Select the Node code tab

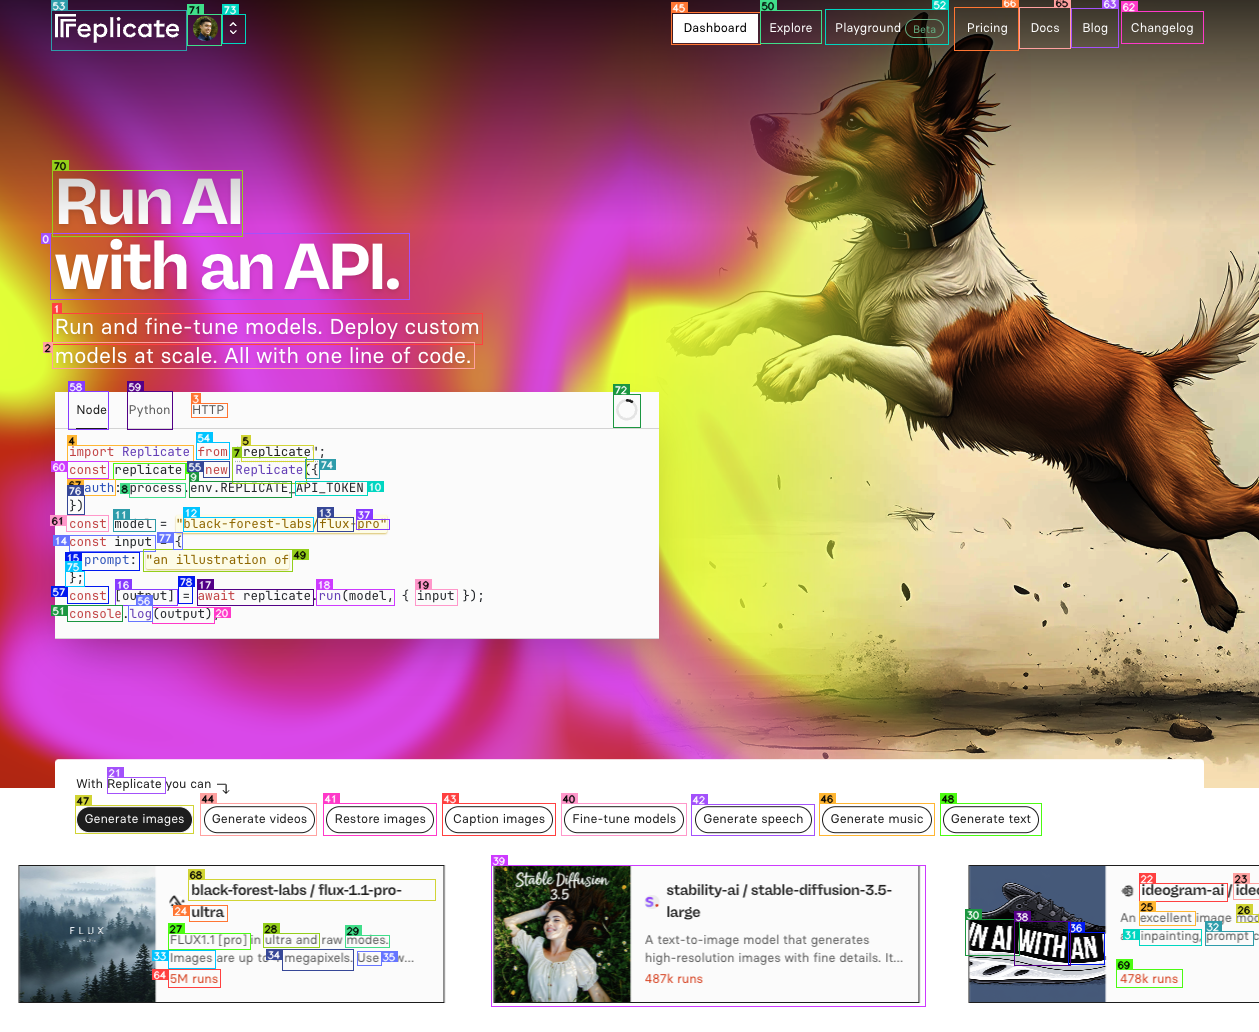(x=91, y=410)
